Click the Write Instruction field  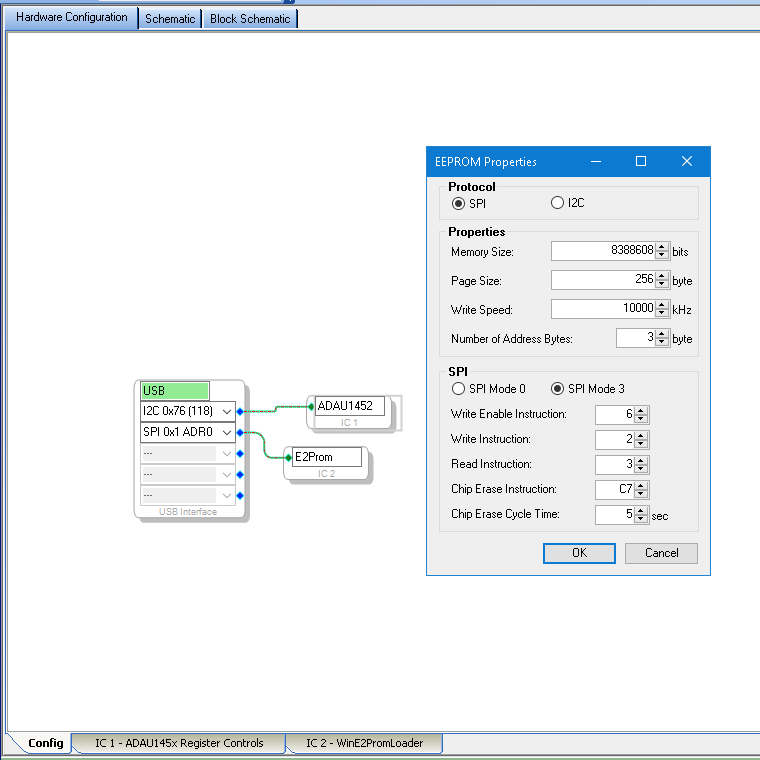pyautogui.click(x=615, y=440)
